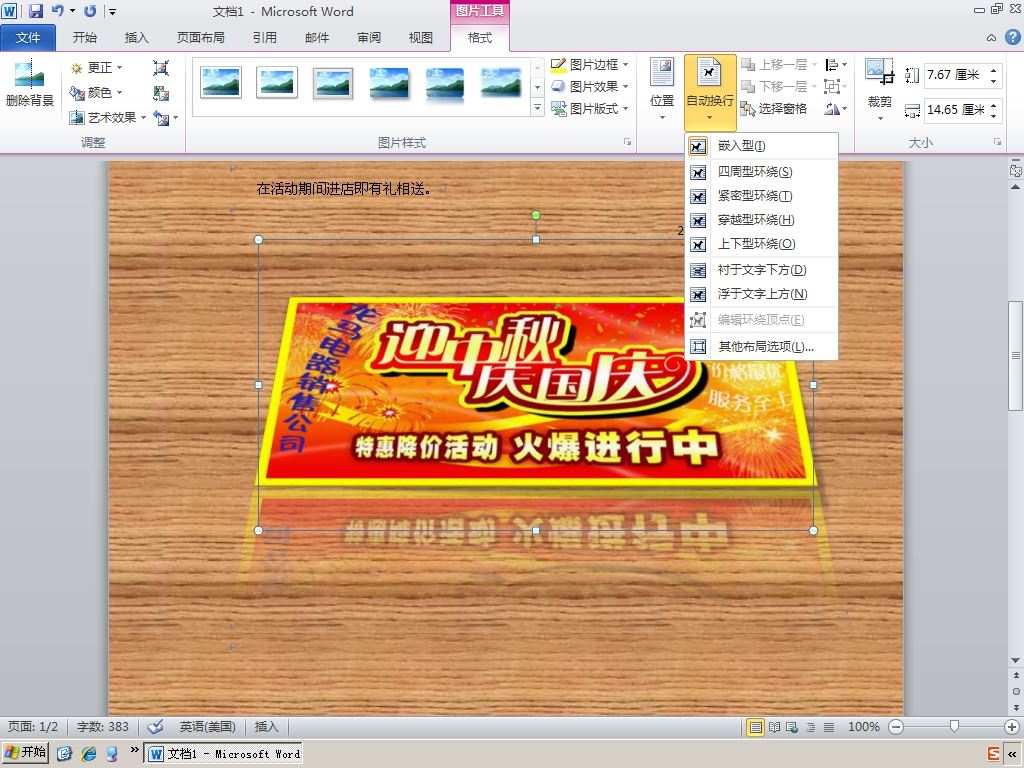Switch to Full Screen Reading view icon
This screenshot has width=1024, height=768.
click(775, 727)
